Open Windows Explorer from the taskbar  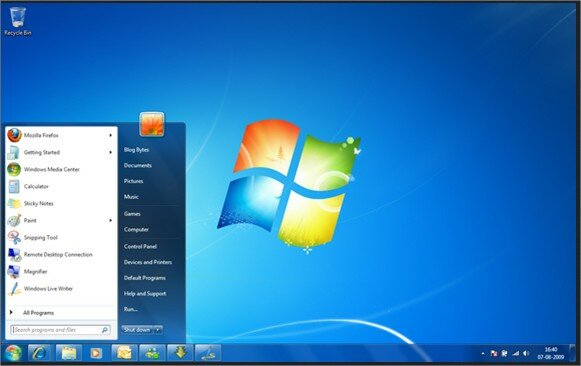pos(69,353)
